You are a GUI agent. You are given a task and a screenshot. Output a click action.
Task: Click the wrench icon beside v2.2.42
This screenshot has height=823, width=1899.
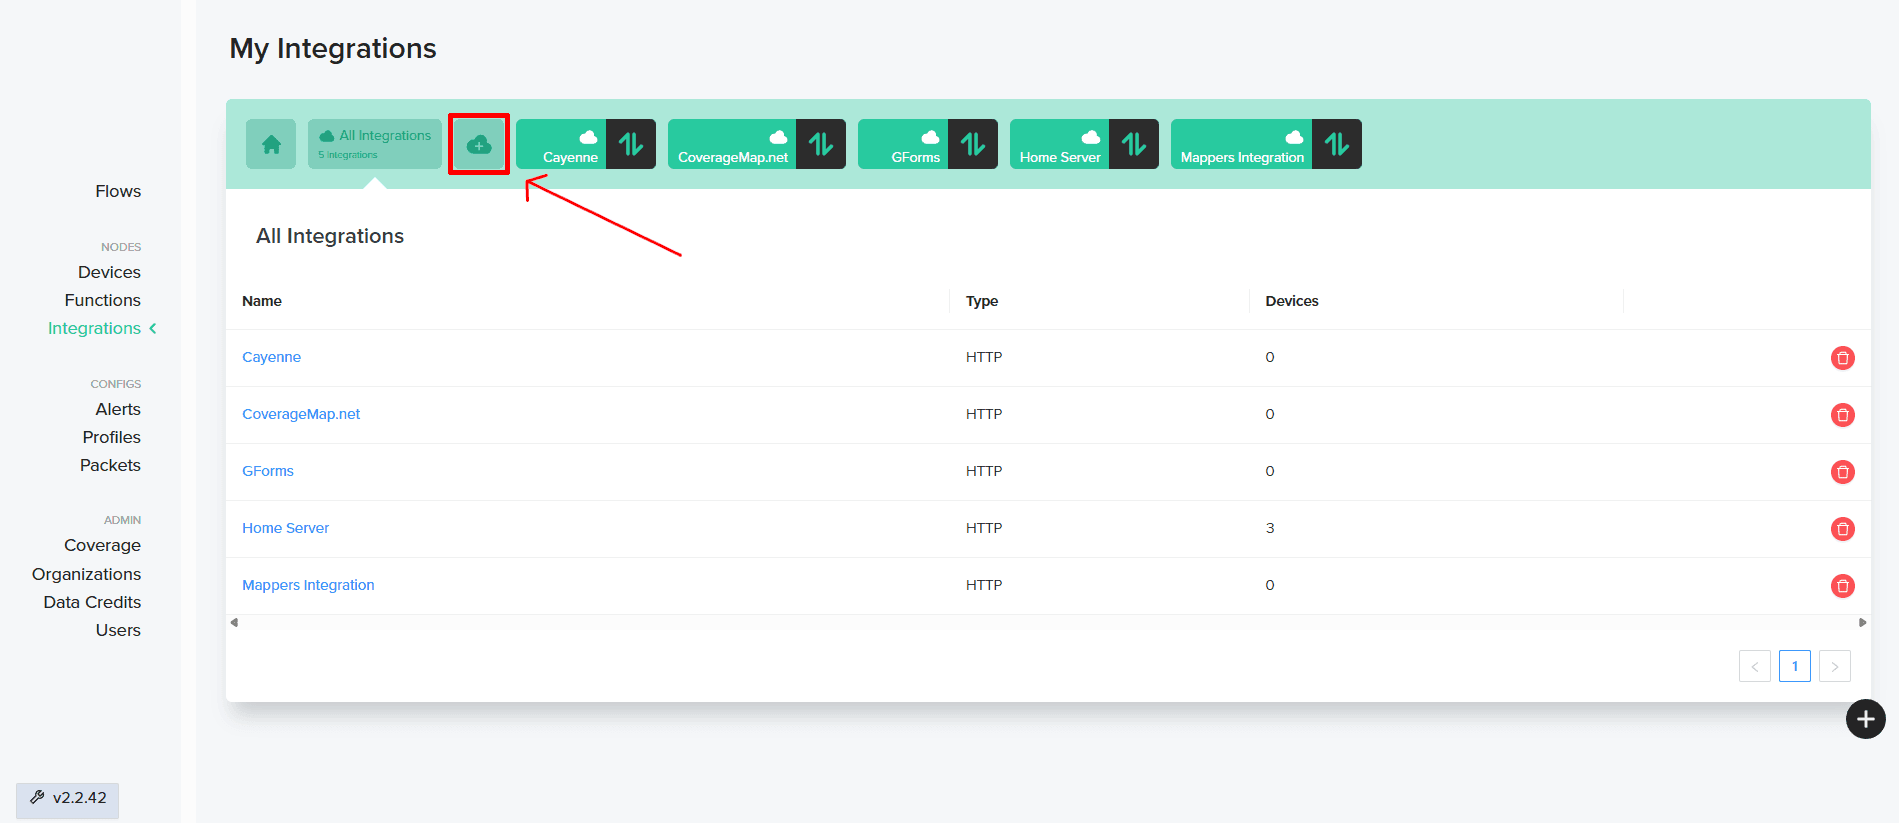(37, 797)
